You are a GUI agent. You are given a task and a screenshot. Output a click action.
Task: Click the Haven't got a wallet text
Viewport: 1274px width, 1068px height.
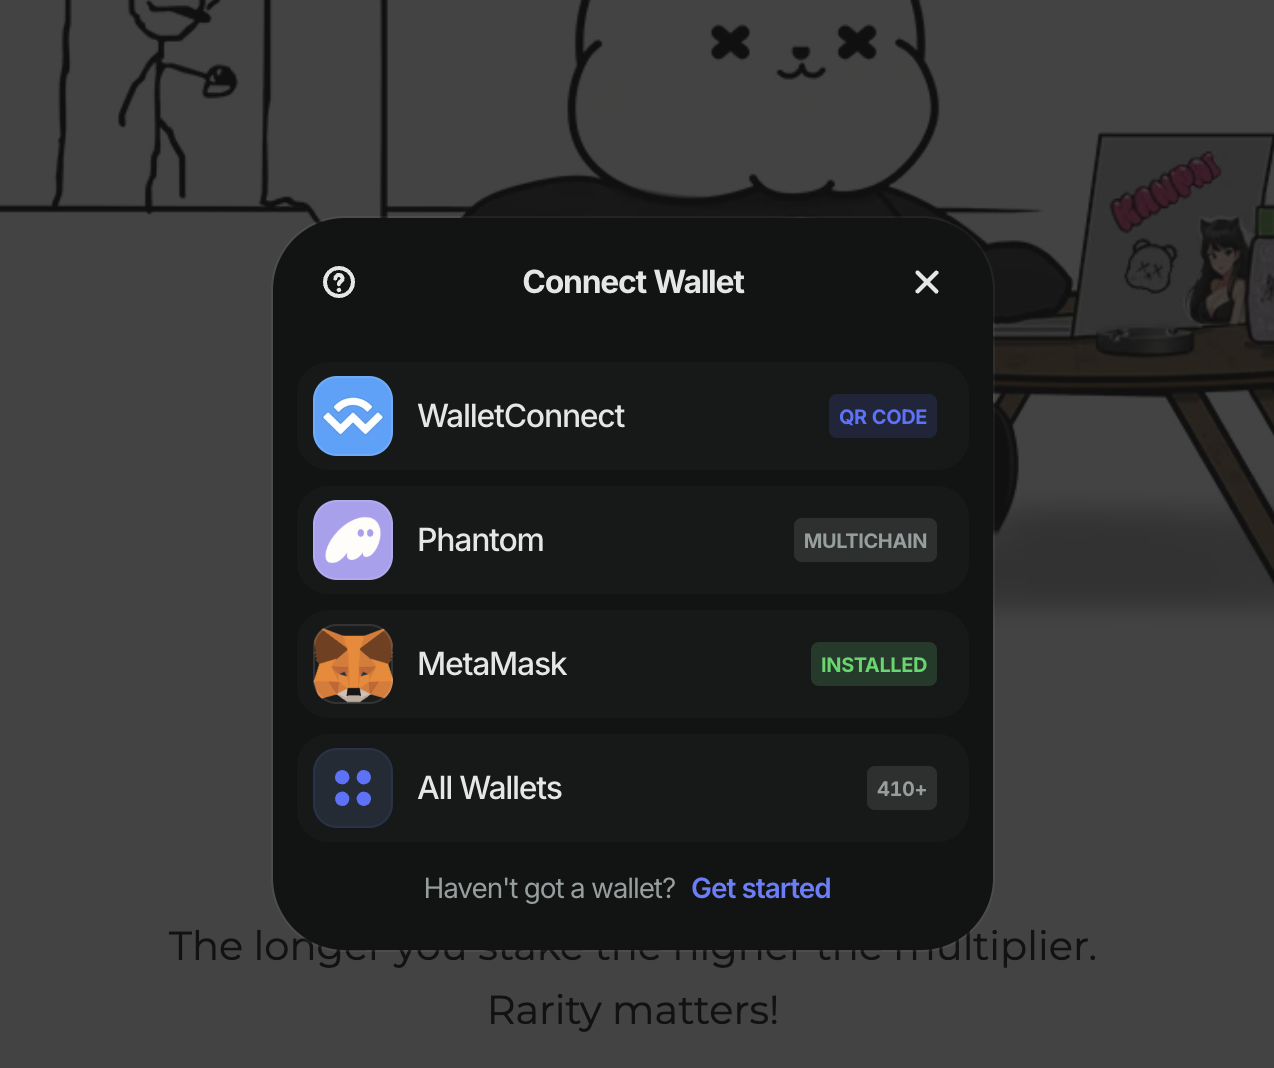pyautogui.click(x=549, y=888)
